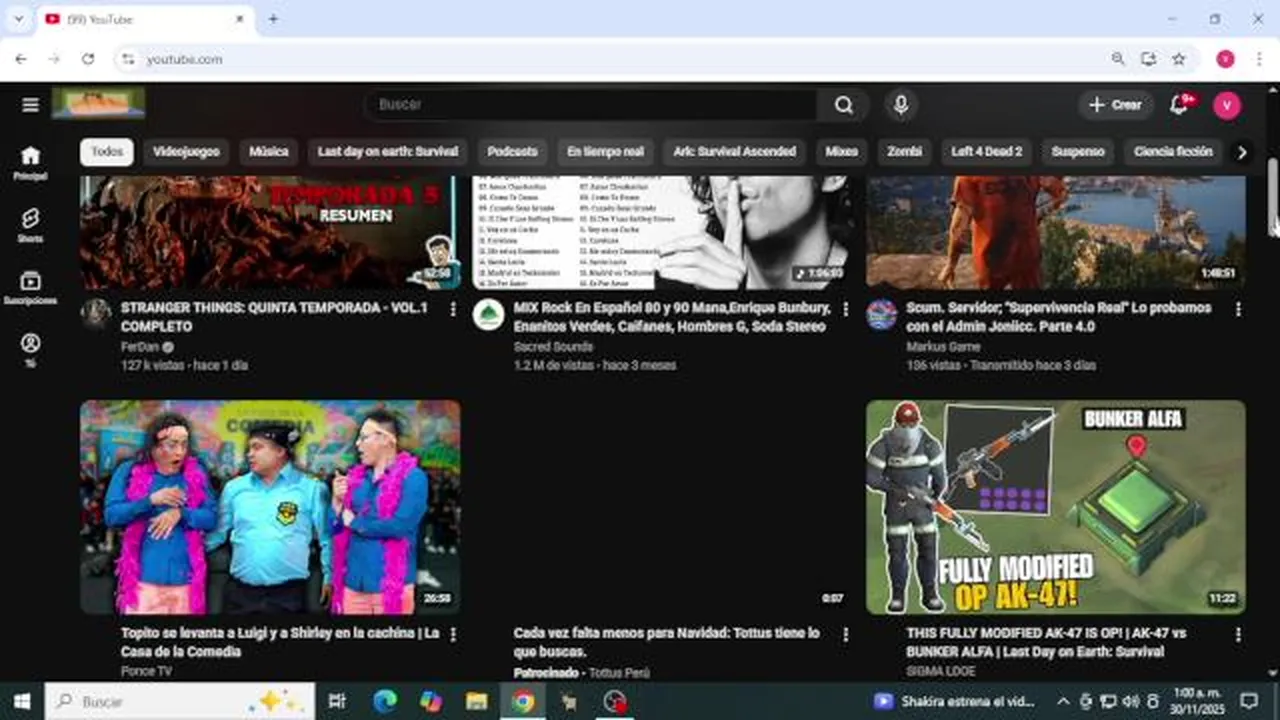Open Shorts from the sidebar
This screenshot has height=720, width=1280.
click(30, 226)
